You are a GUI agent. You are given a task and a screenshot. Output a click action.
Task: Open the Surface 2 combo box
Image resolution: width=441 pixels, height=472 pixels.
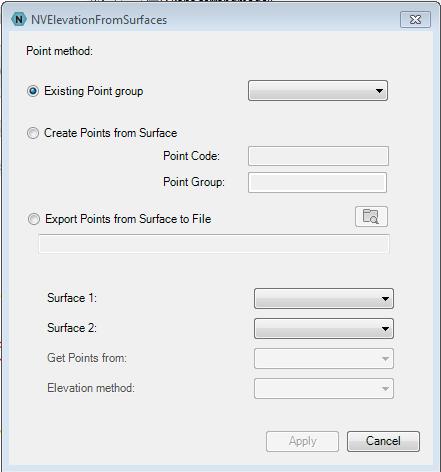[x=324, y=328]
